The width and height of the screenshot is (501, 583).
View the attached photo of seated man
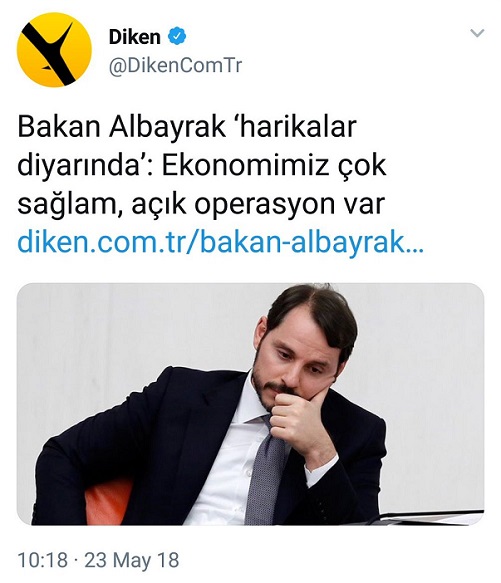pyautogui.click(x=250, y=404)
